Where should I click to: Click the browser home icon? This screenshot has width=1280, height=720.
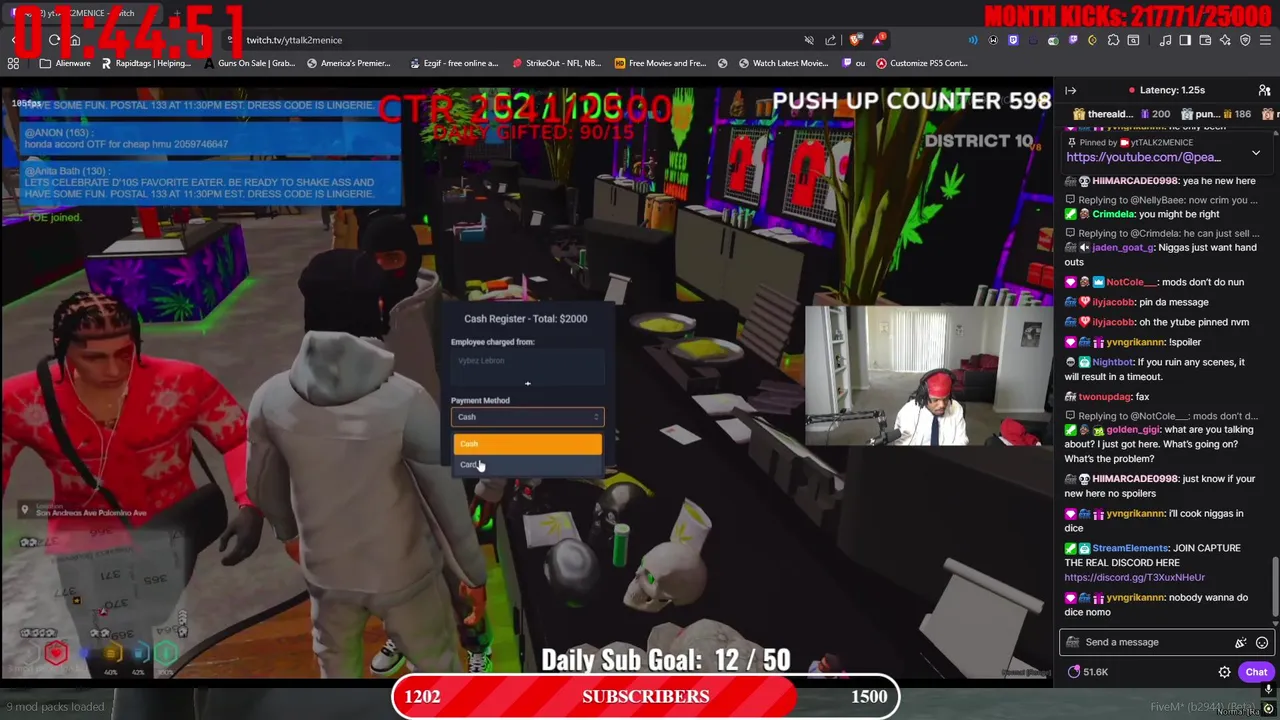pyautogui.click(x=75, y=40)
